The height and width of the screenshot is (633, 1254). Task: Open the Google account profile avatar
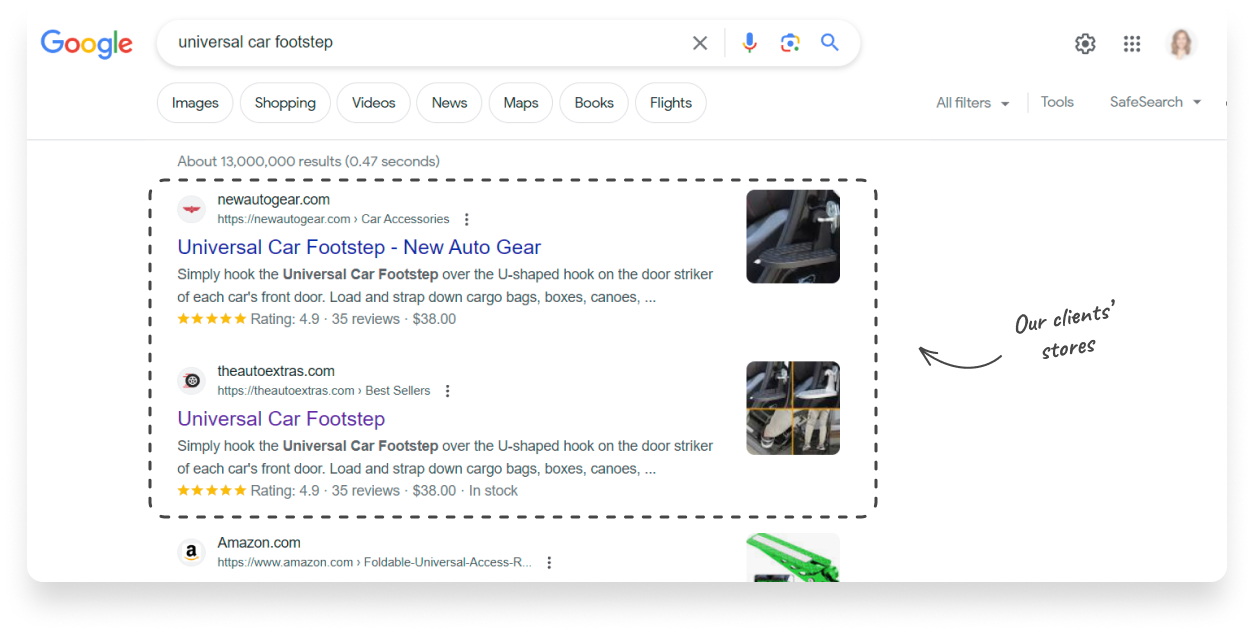(1181, 44)
